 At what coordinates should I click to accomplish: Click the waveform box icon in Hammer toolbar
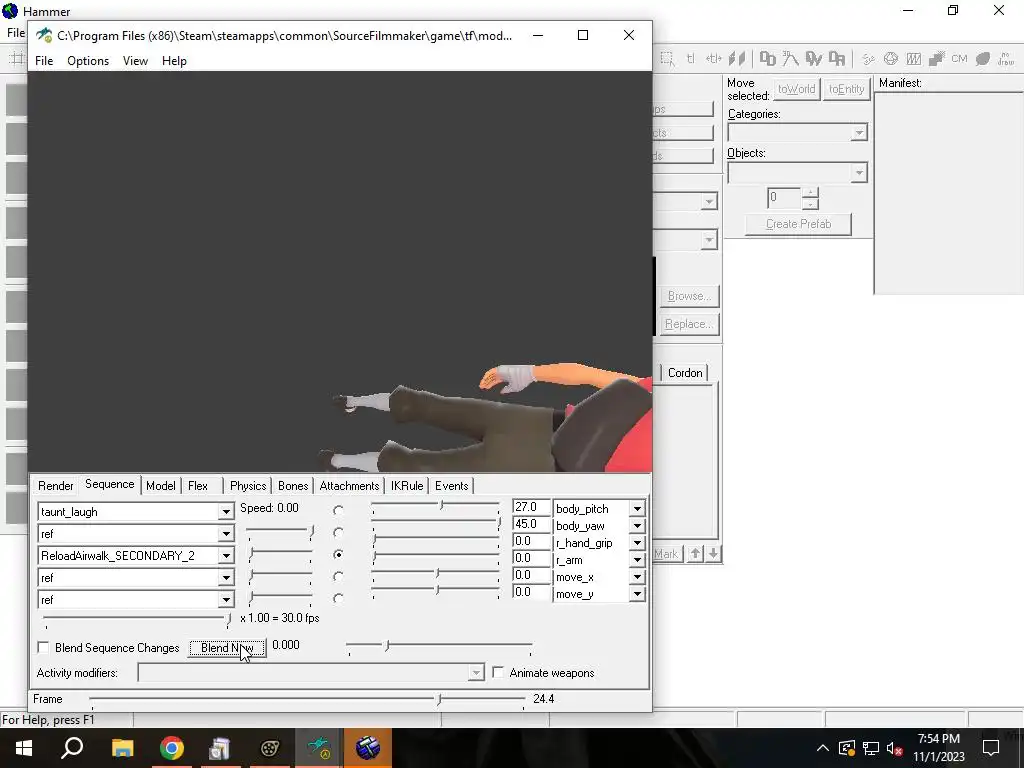[914, 59]
